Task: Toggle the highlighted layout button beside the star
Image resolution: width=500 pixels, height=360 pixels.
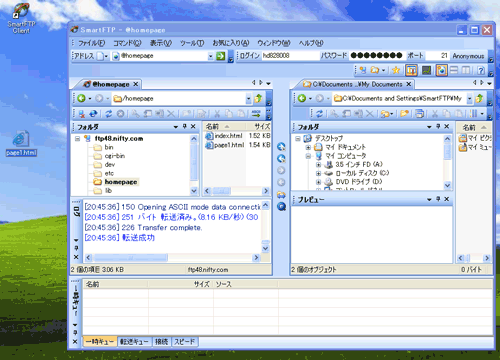Action: [x=411, y=70]
